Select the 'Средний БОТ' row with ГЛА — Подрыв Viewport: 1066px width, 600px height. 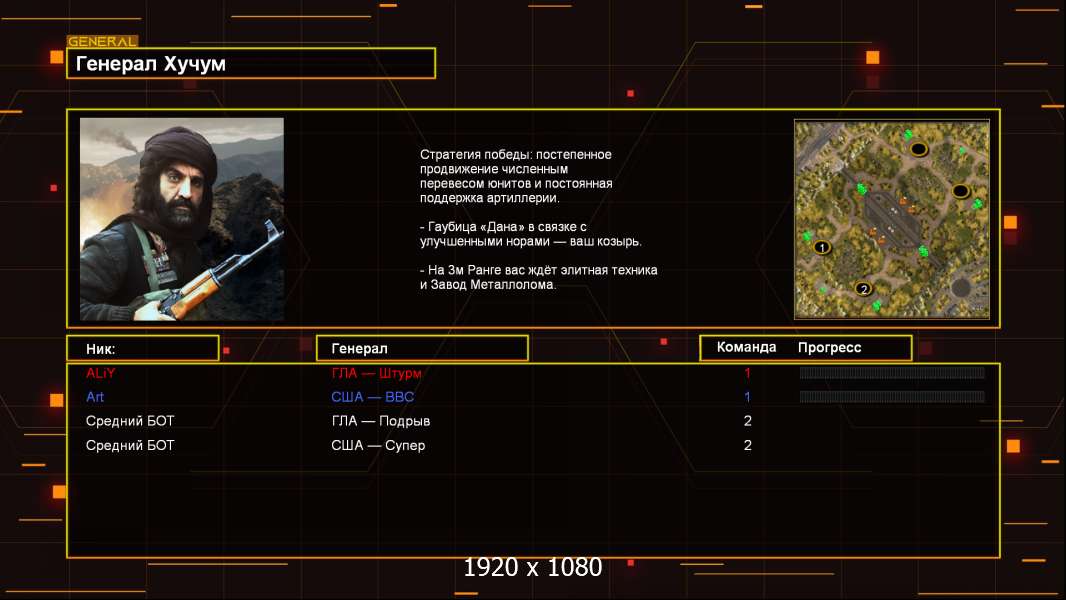533,421
